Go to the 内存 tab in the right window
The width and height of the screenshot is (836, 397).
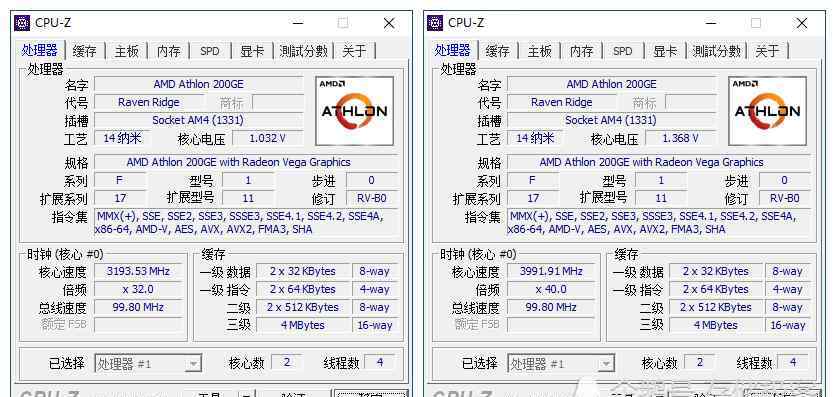click(x=582, y=51)
